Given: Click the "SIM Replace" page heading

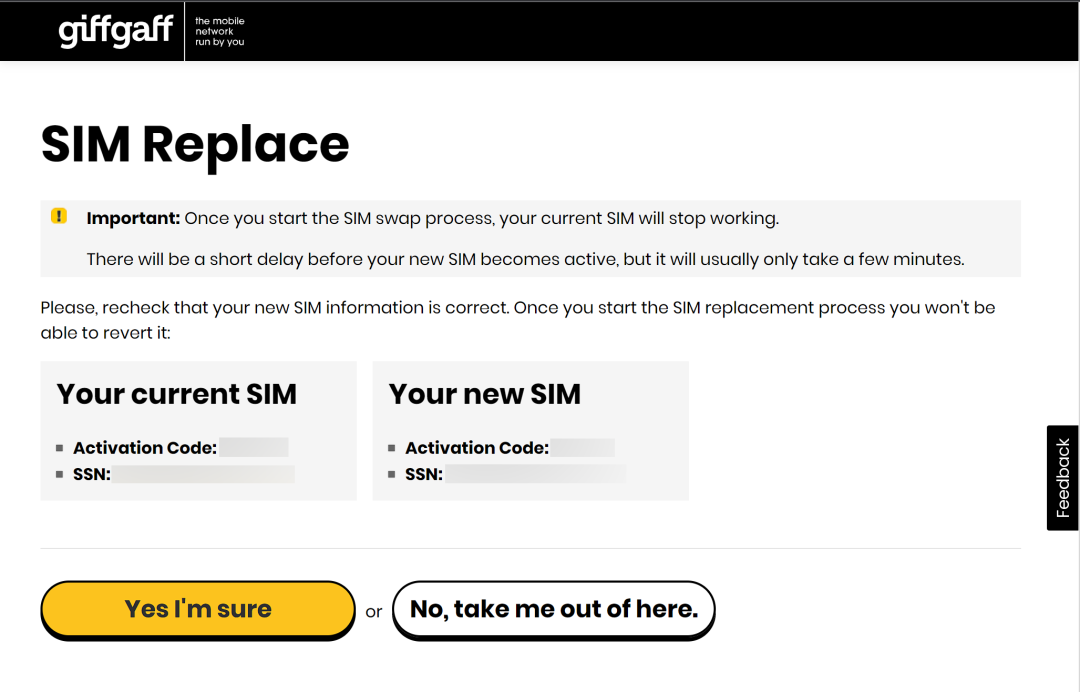Looking at the screenshot, I should pyautogui.click(x=195, y=144).
